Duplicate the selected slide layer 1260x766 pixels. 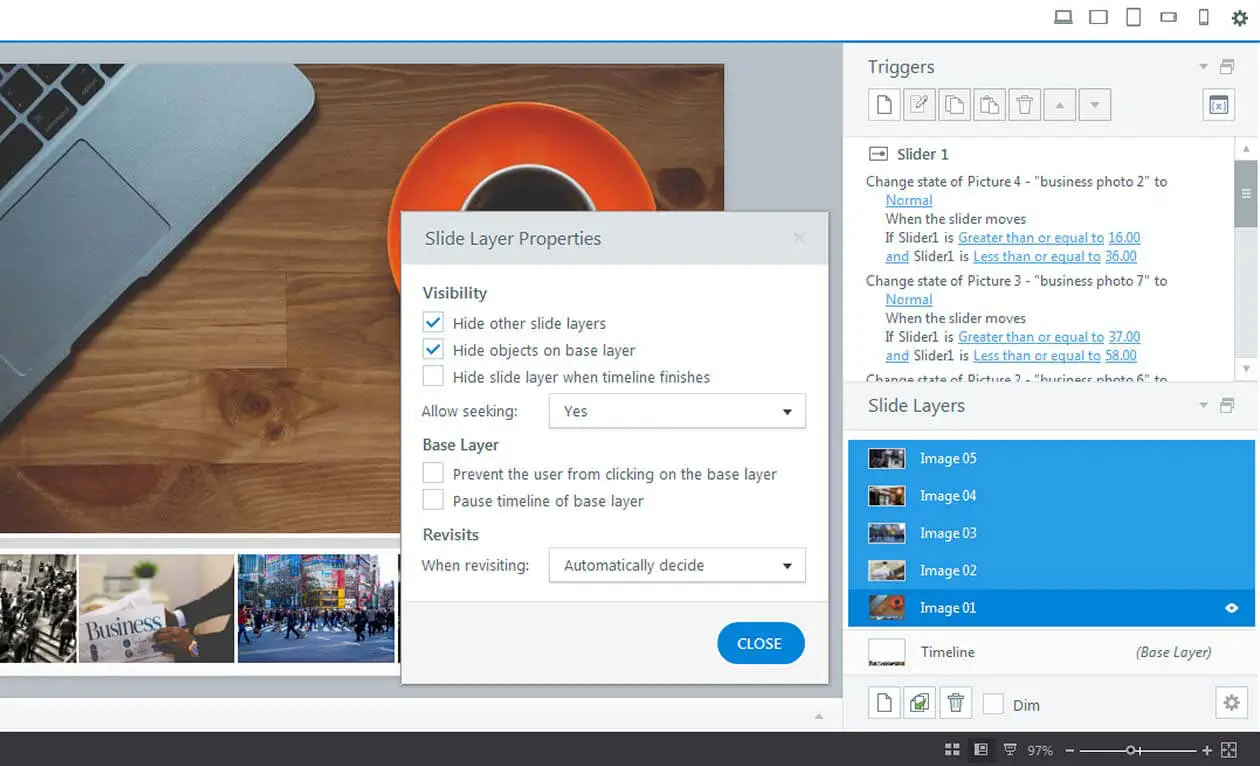(919, 702)
